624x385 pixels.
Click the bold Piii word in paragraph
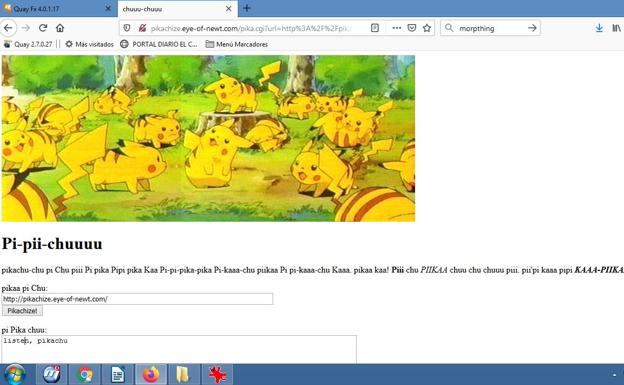click(x=398, y=270)
